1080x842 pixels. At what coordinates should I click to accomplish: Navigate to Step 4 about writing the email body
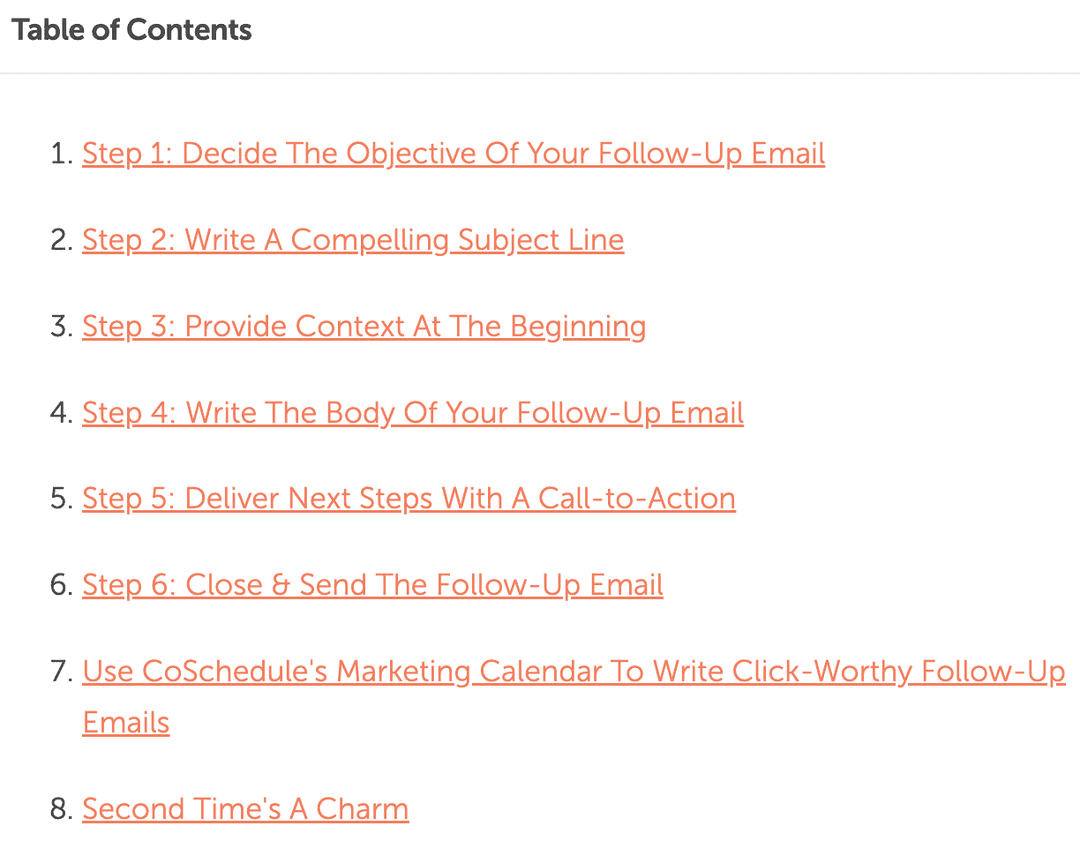pyautogui.click(x=413, y=412)
